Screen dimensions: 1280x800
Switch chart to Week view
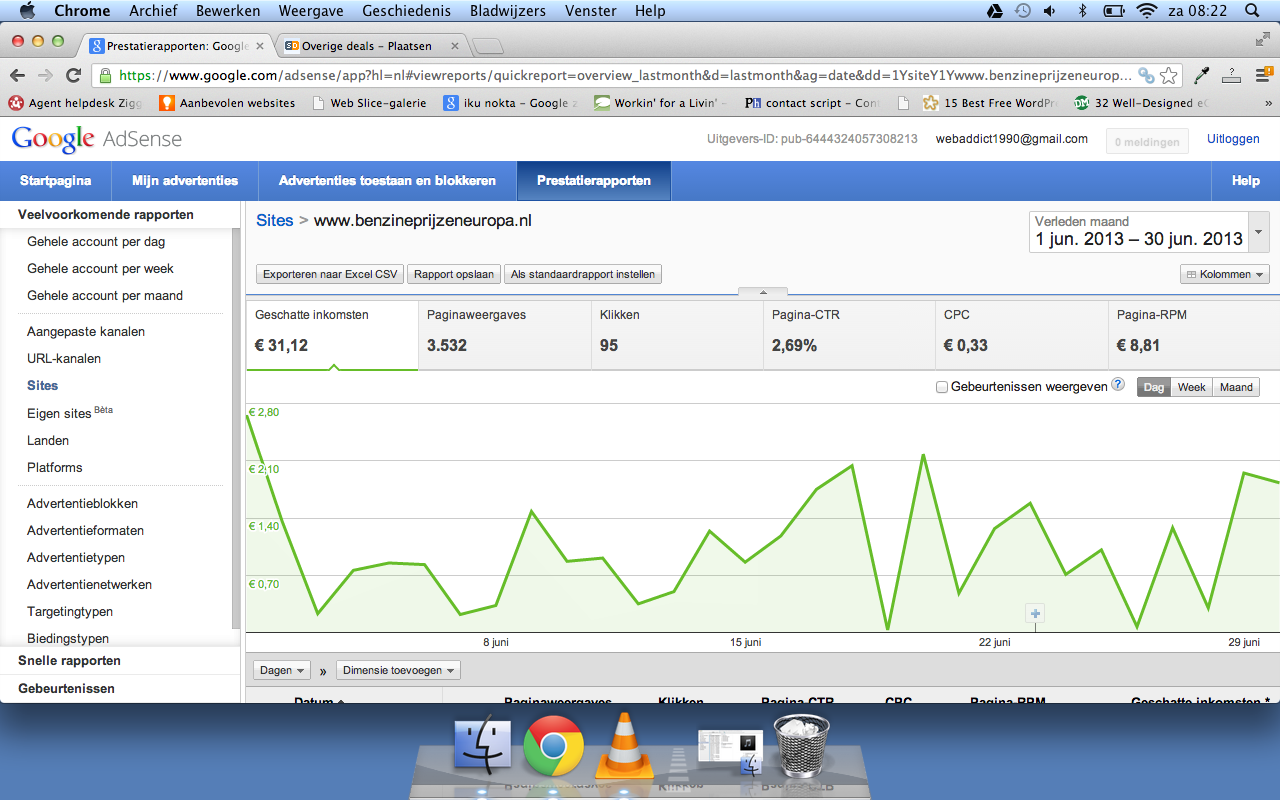pos(1191,387)
